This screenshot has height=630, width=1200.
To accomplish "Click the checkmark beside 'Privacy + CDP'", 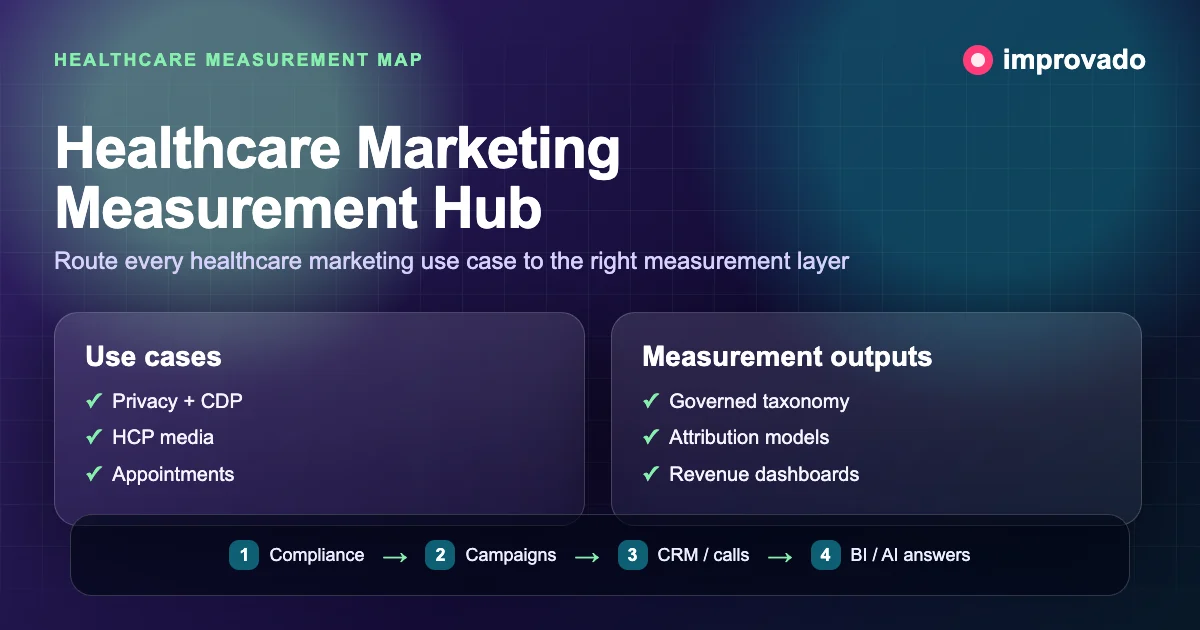I will point(94,401).
